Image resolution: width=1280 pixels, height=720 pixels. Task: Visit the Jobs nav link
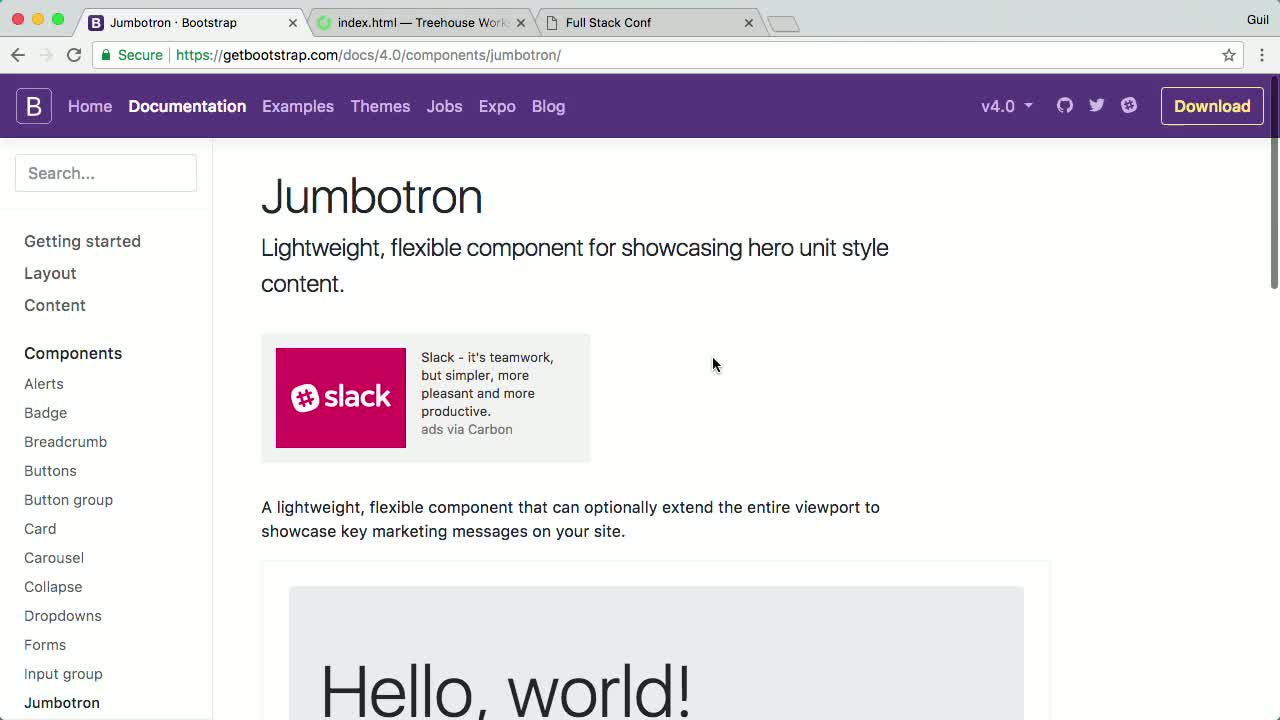(x=444, y=106)
